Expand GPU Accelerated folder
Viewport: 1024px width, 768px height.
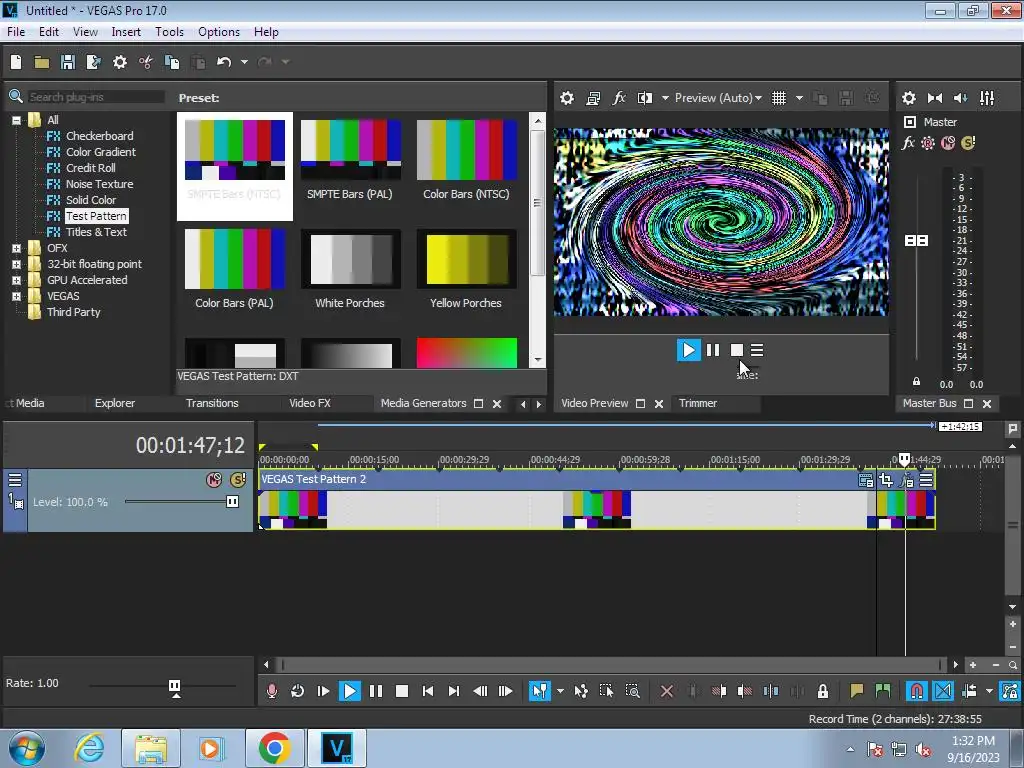16,280
